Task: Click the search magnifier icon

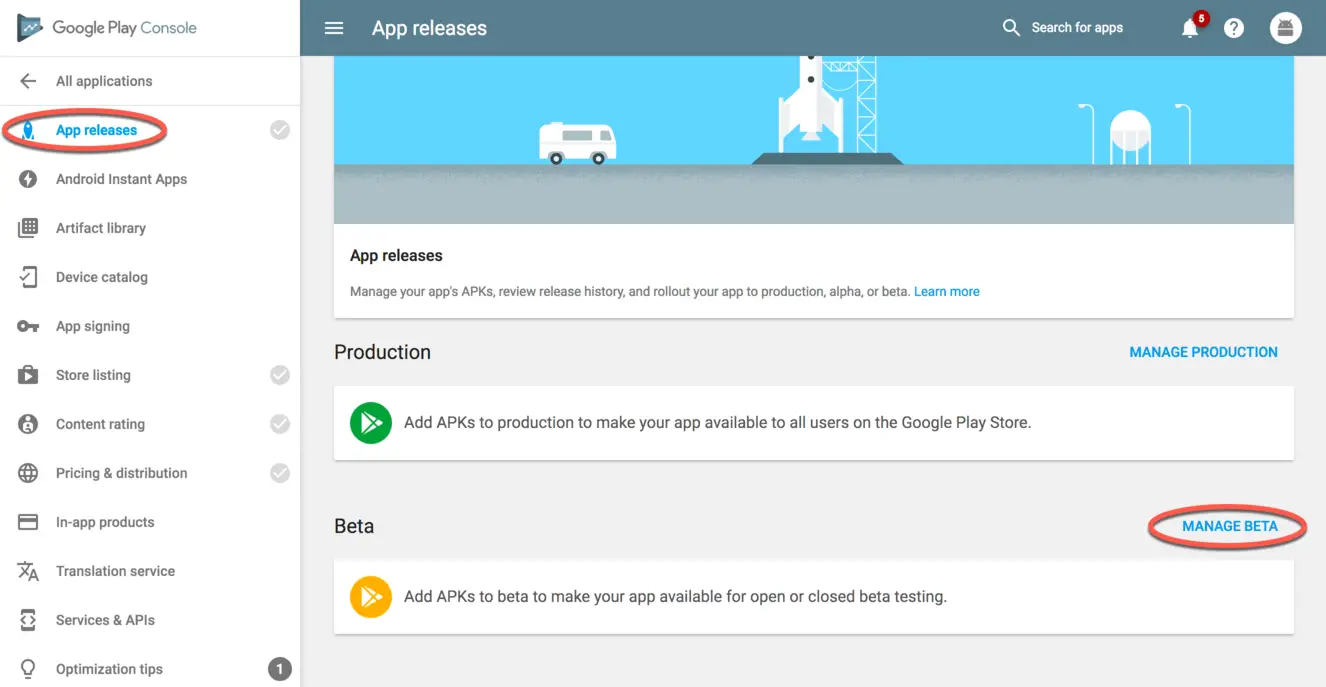Action: [1011, 28]
